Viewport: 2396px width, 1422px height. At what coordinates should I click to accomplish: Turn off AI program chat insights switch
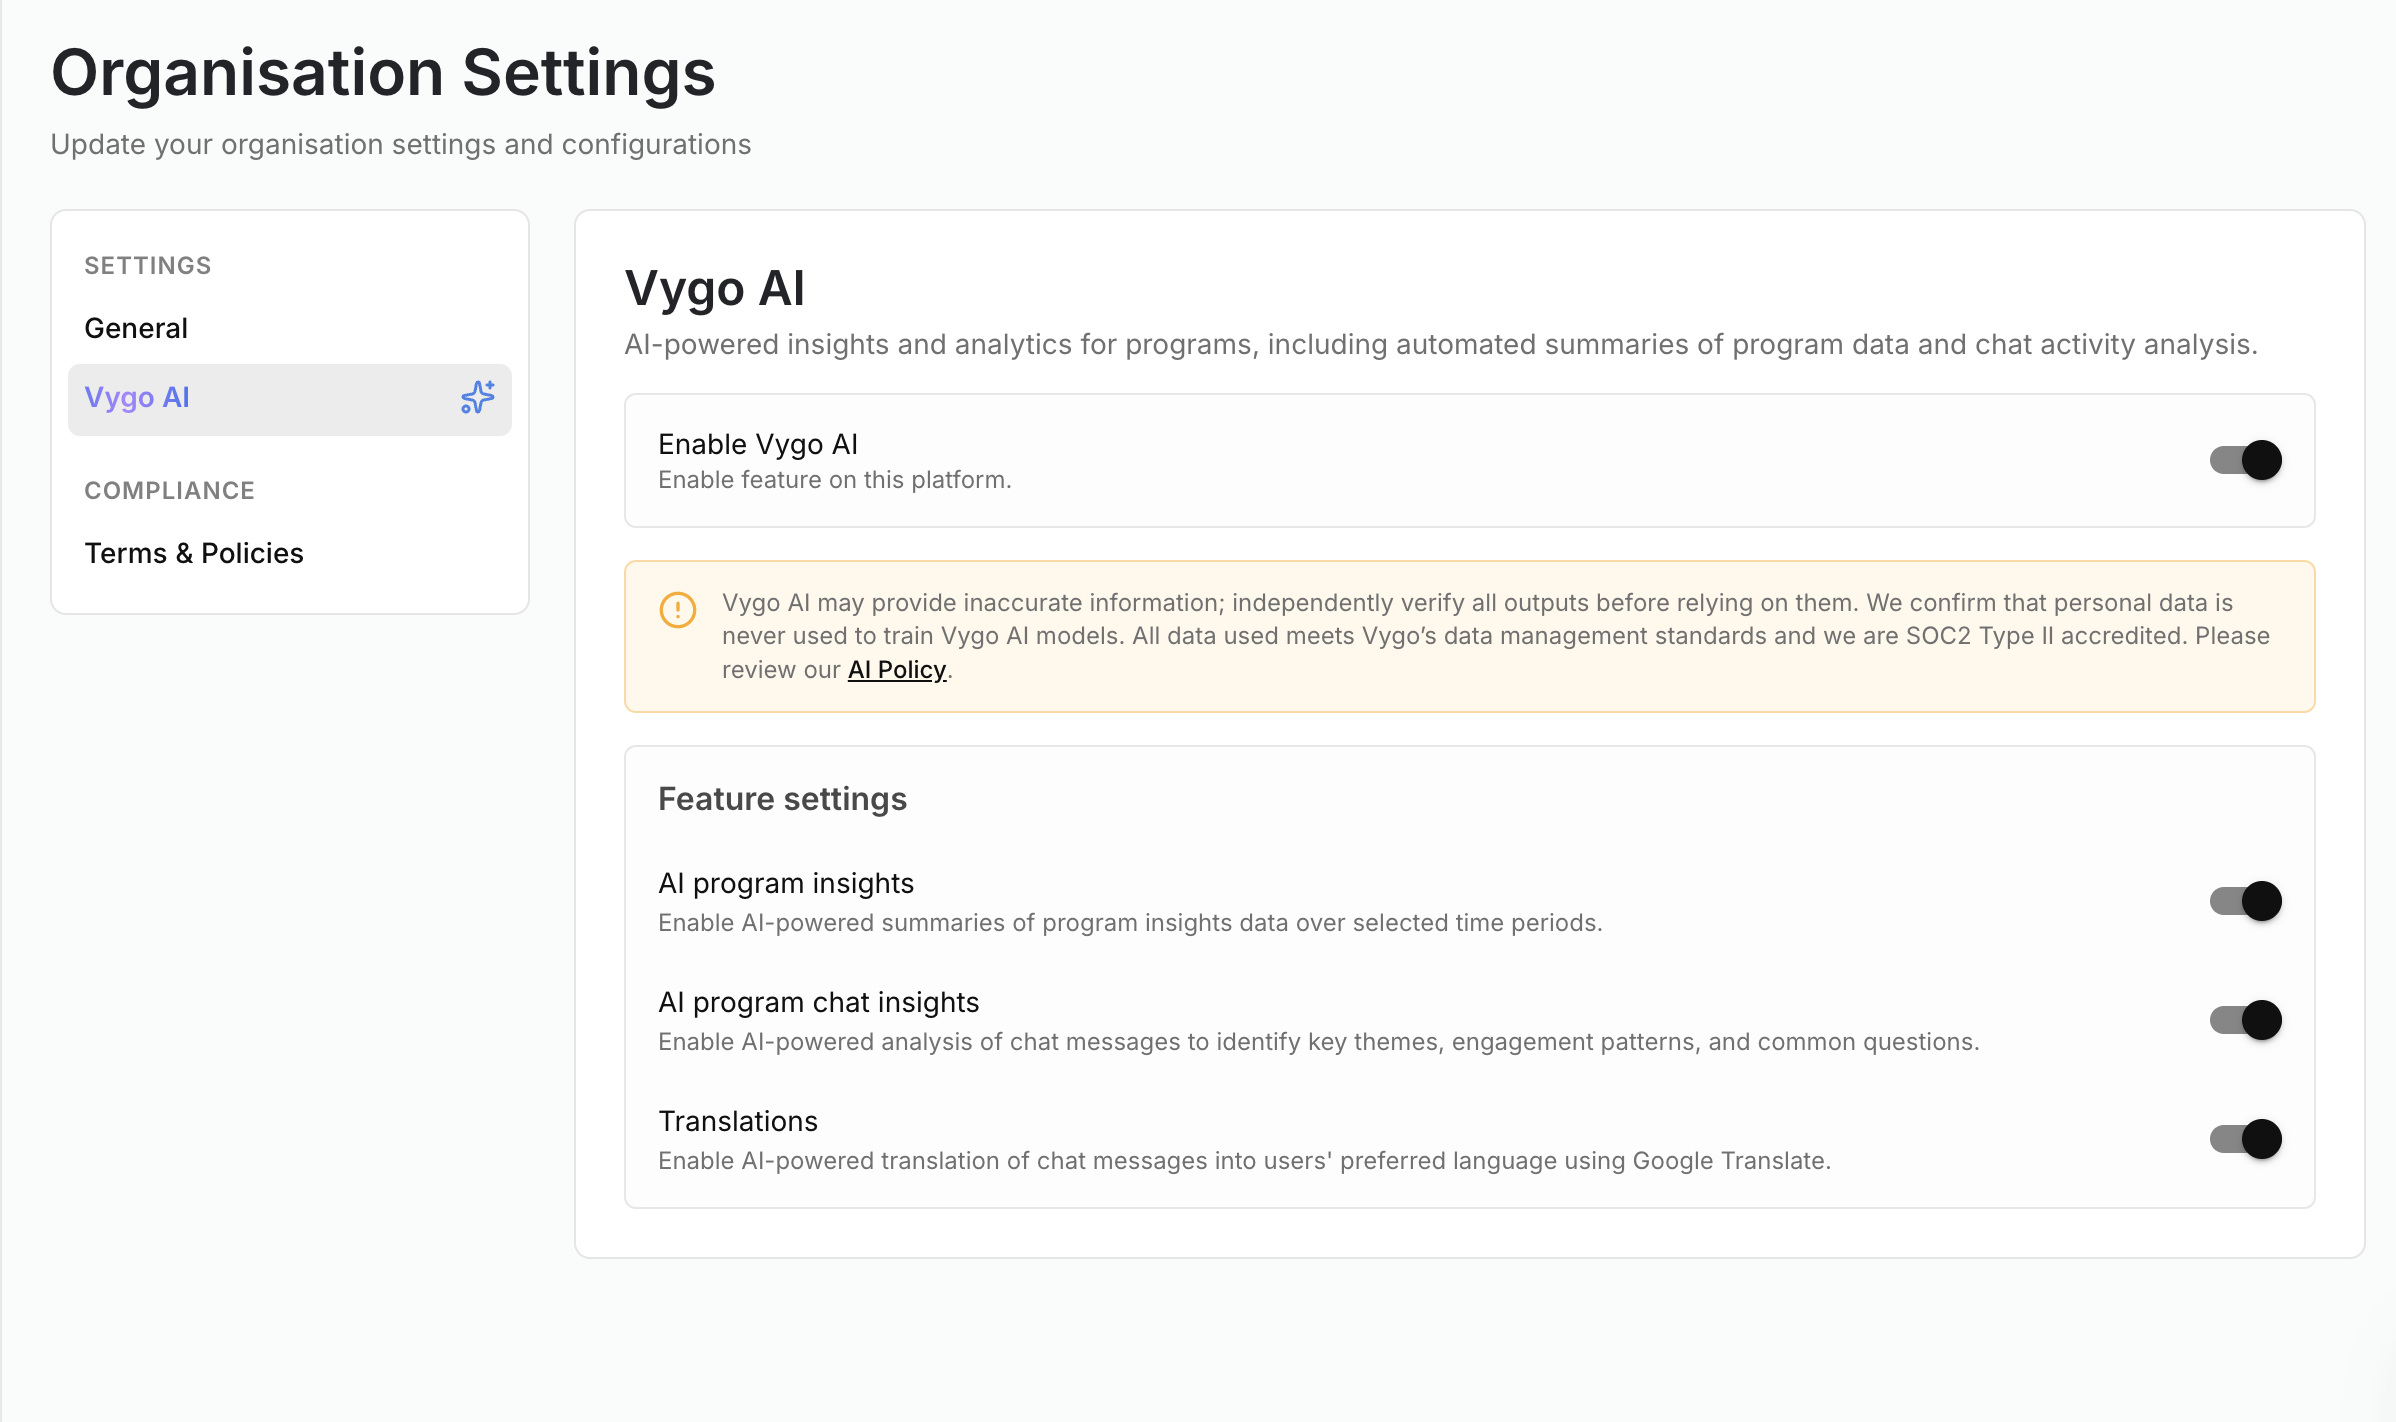[x=2245, y=1020]
